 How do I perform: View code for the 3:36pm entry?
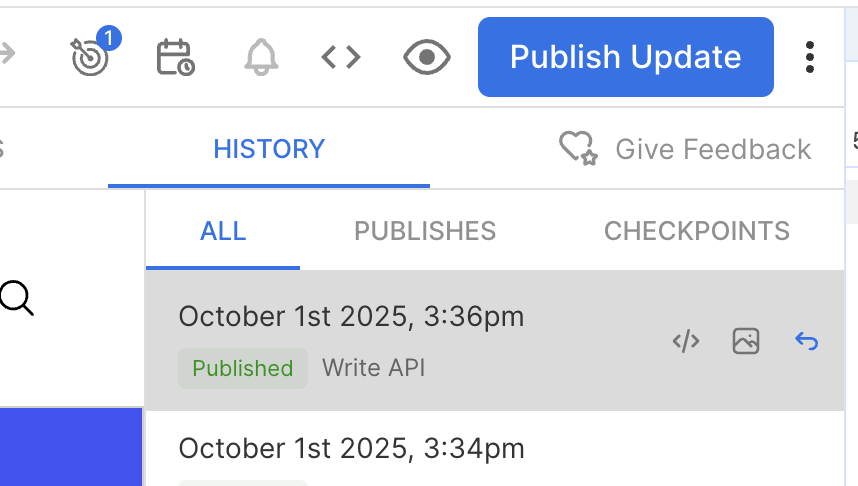685,342
